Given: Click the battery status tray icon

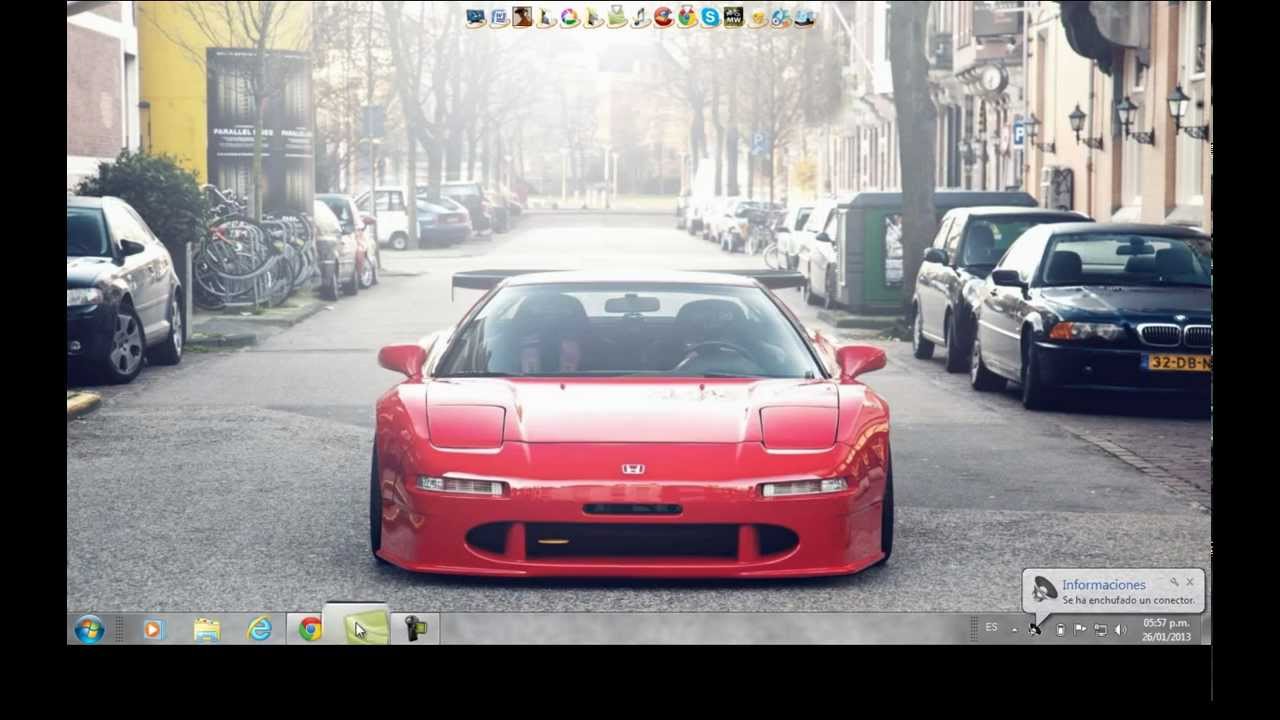Looking at the screenshot, I should tap(1060, 629).
